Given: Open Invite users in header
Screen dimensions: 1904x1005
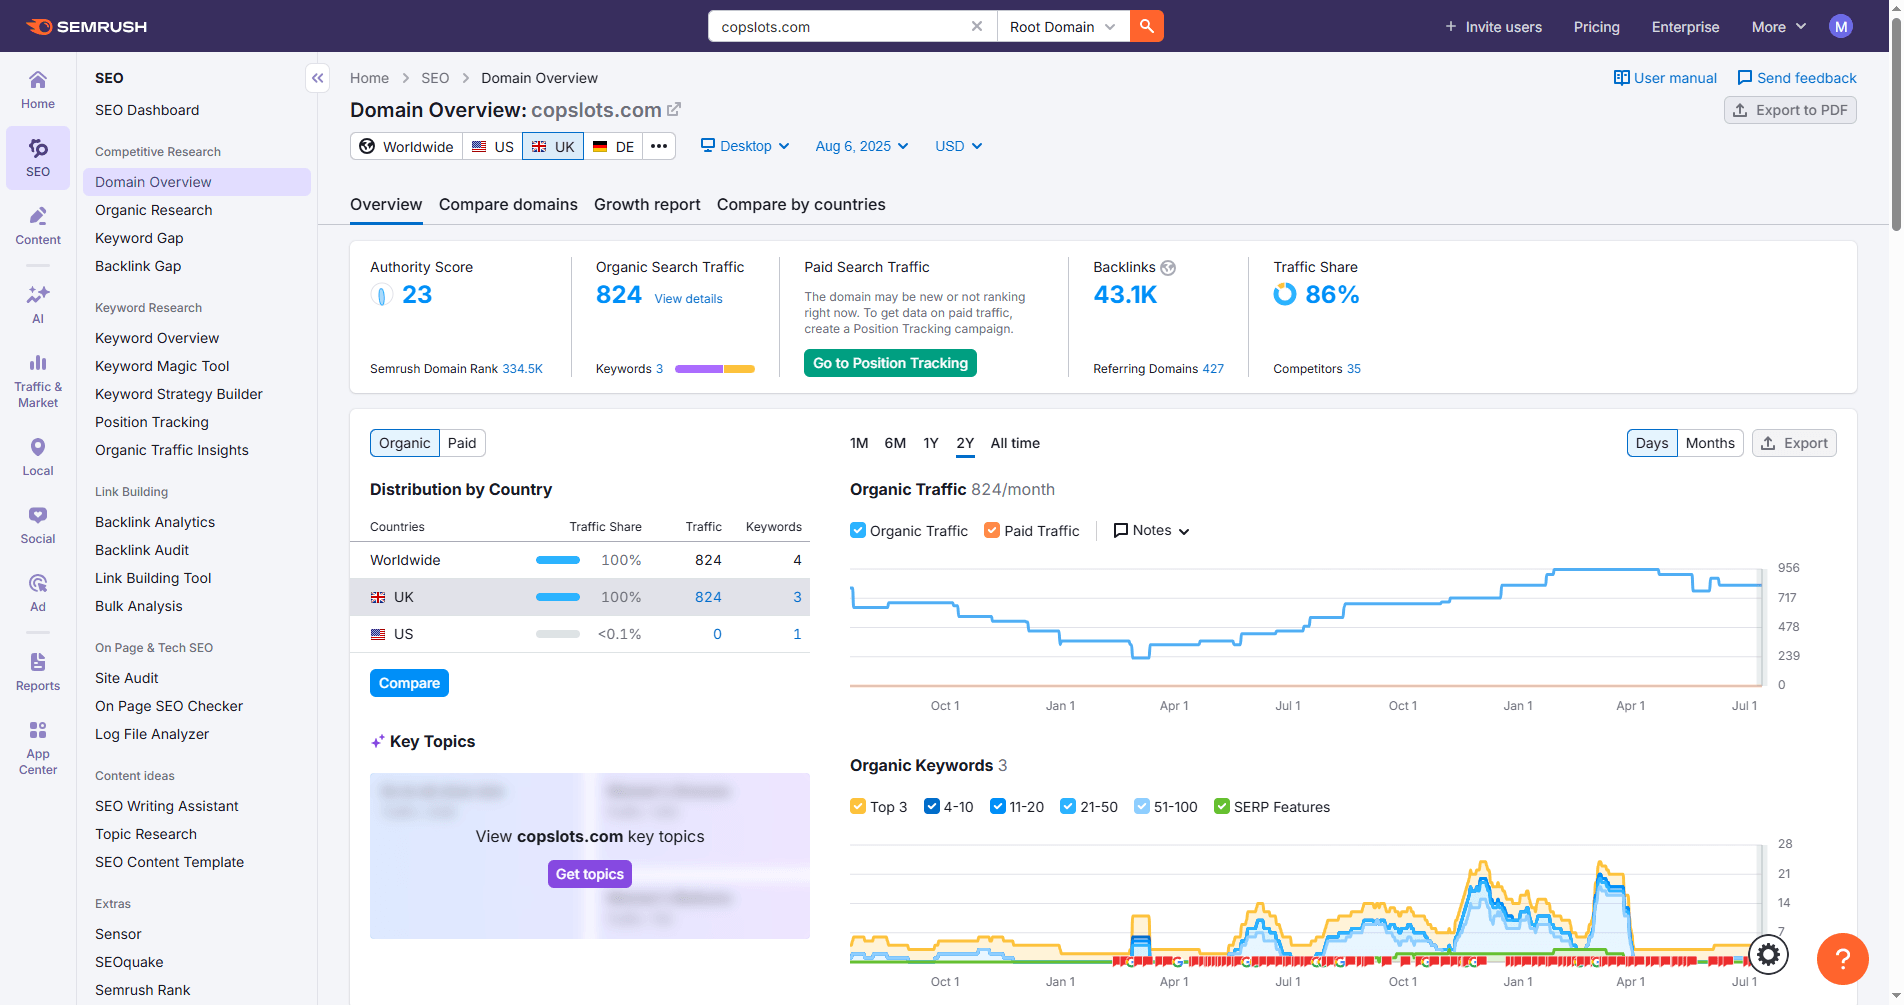Looking at the screenshot, I should pos(1493,27).
